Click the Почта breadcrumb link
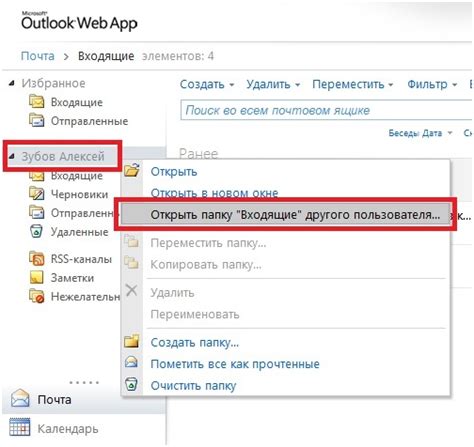The height and width of the screenshot is (447, 474). point(38,56)
